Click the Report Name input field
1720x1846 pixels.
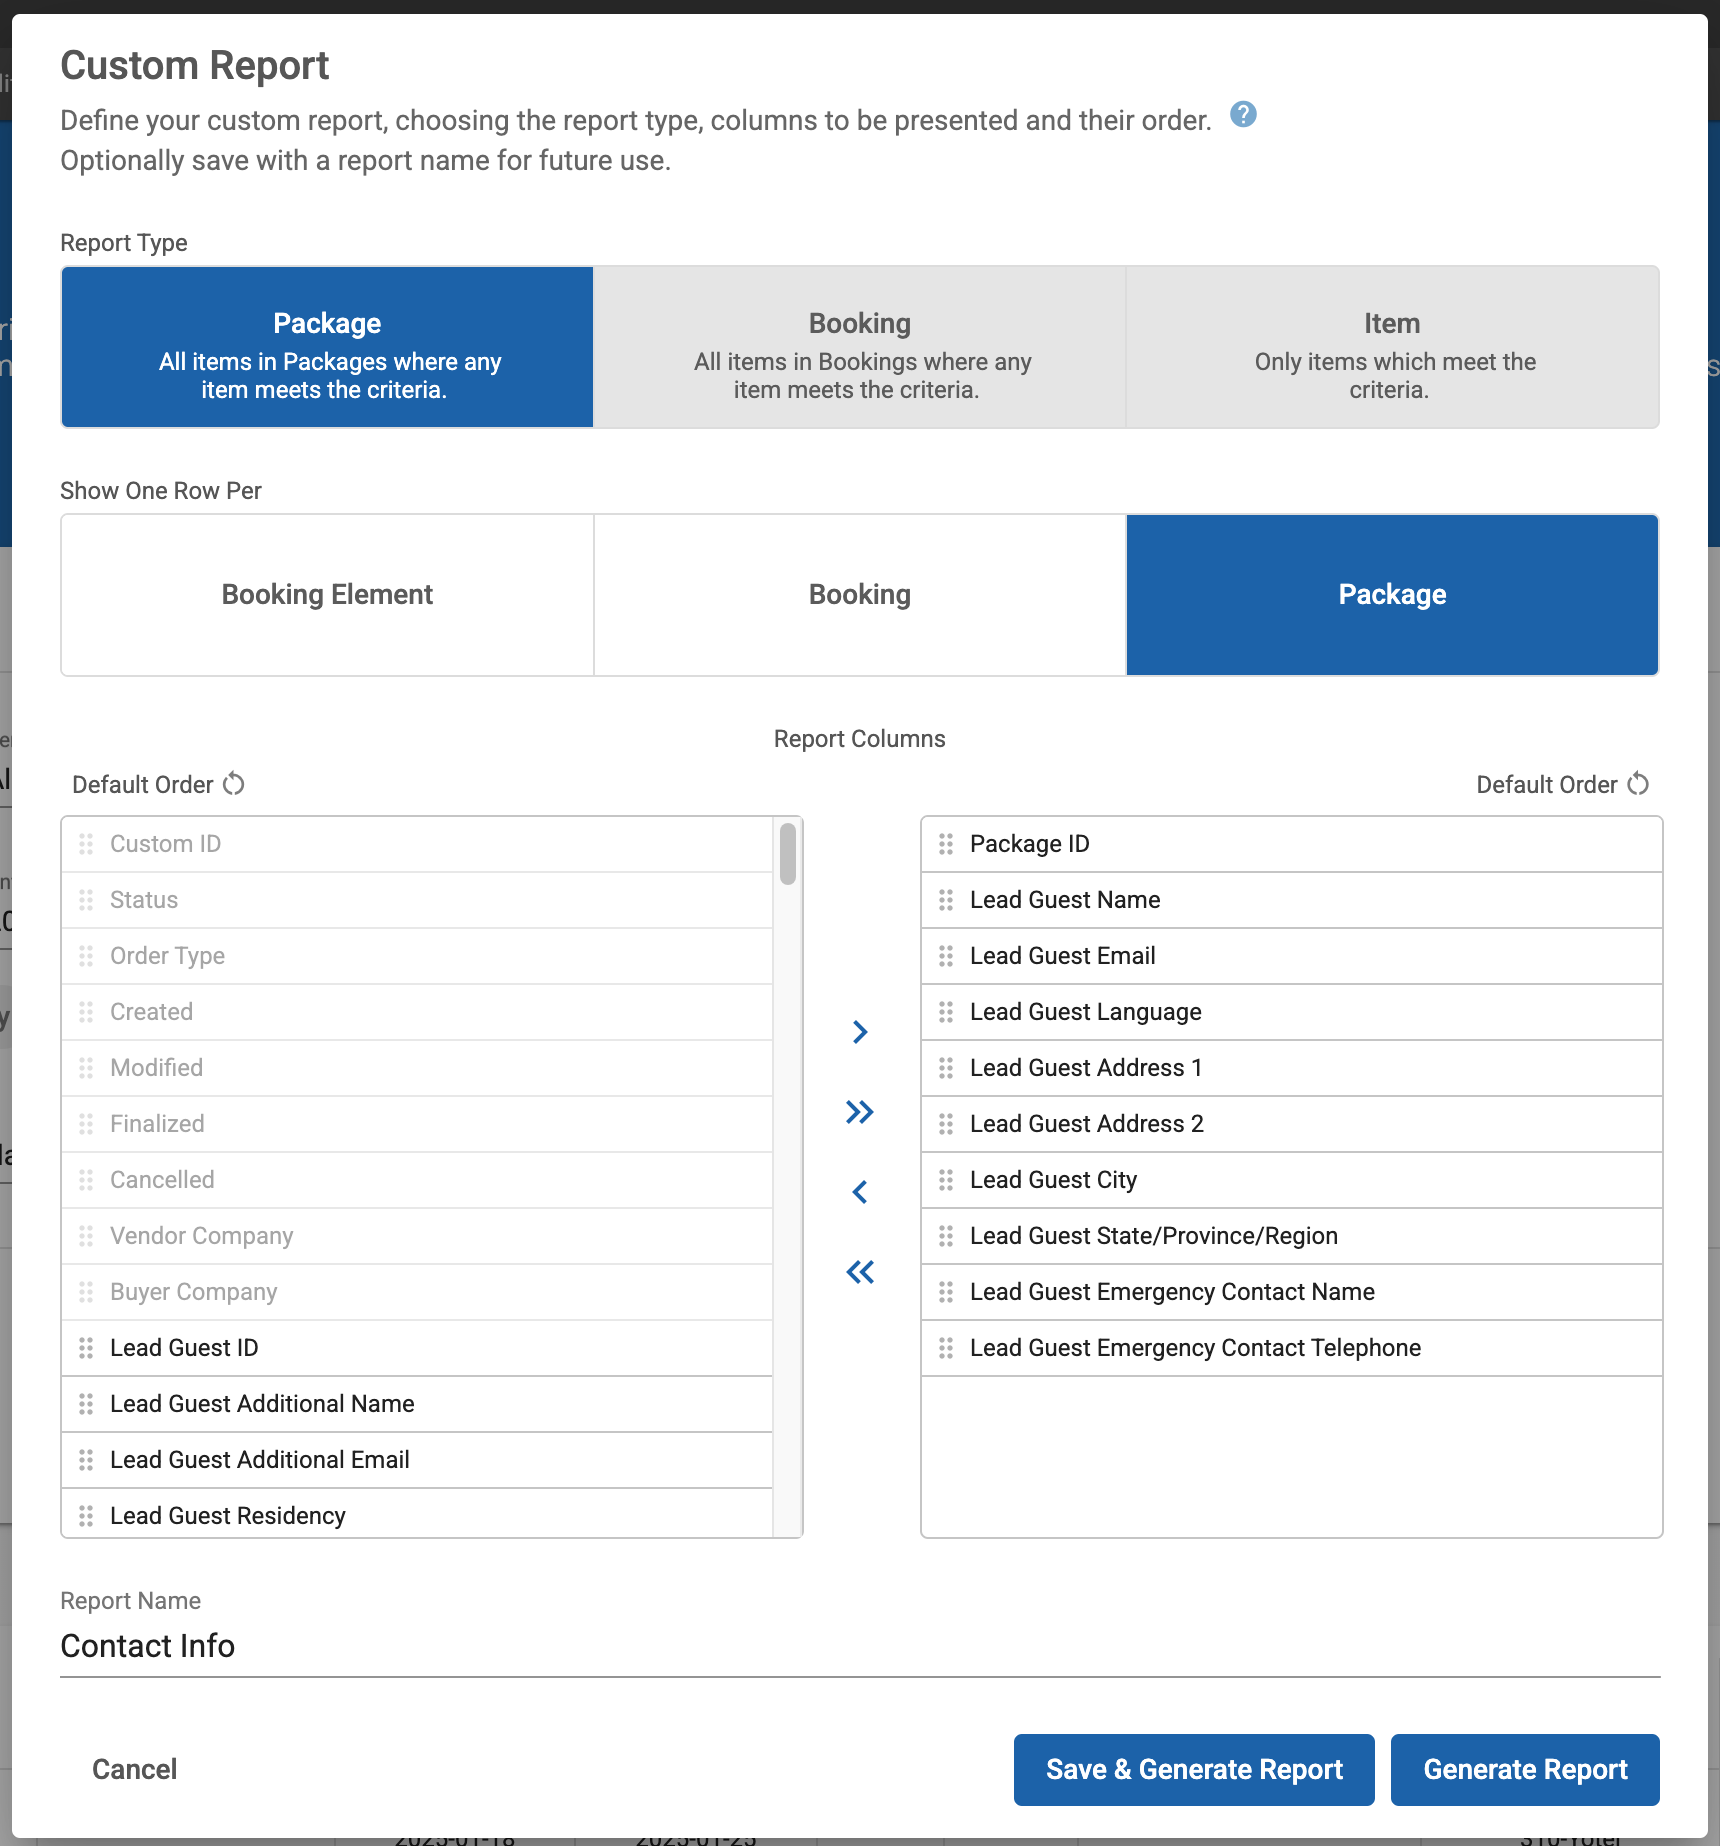pyautogui.click(x=859, y=1646)
